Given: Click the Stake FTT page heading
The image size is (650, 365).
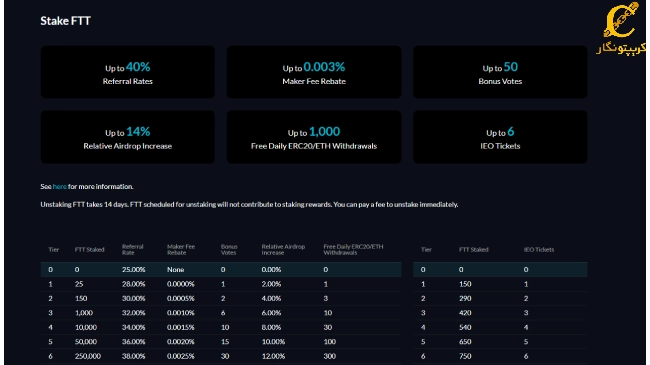Looking at the screenshot, I should click(65, 21).
